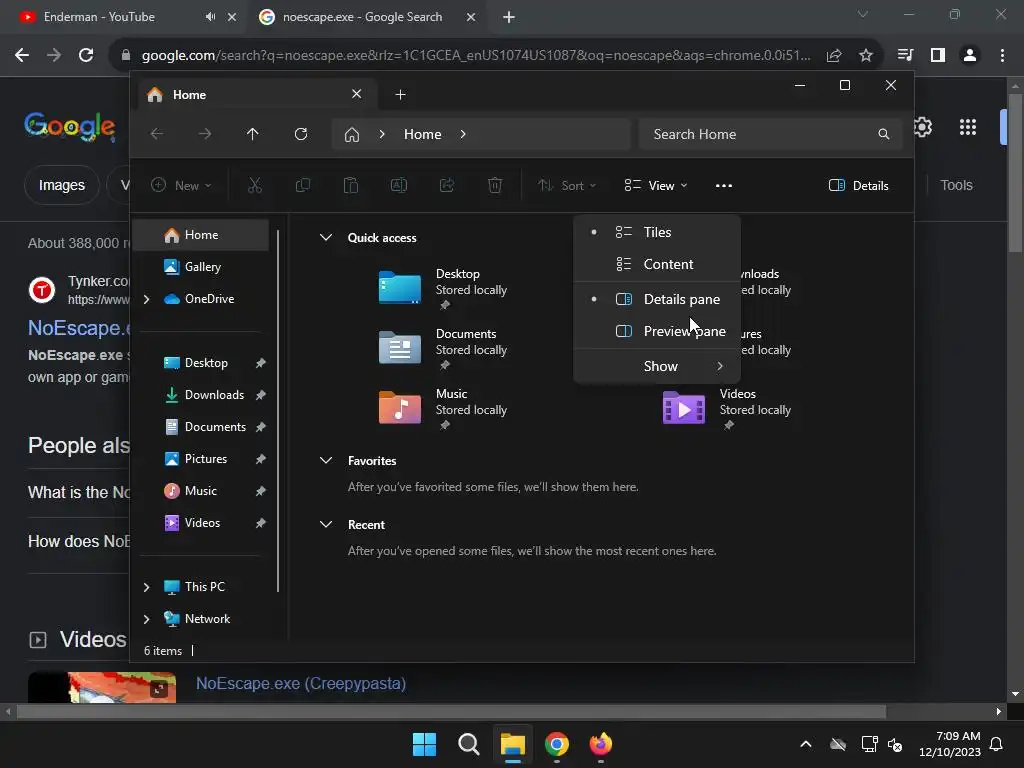Open the See more ellipsis menu in Explorer

pyautogui.click(x=724, y=185)
